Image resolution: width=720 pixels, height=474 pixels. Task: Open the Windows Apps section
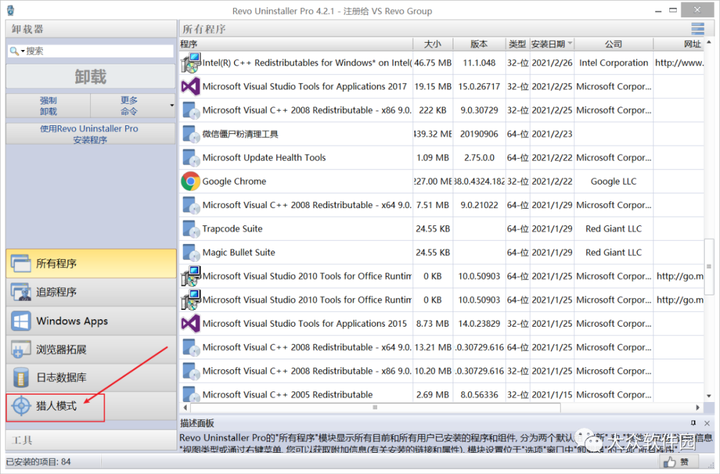[91, 321]
